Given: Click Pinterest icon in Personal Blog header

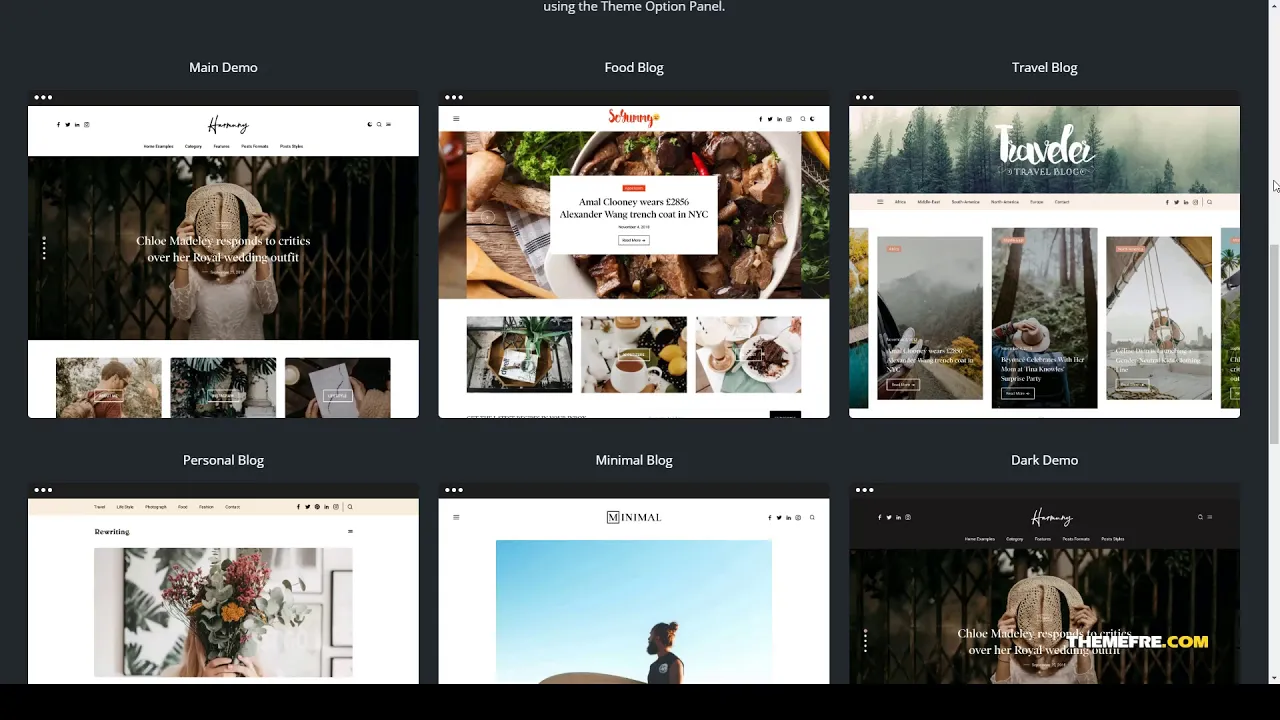Looking at the screenshot, I should click(317, 507).
